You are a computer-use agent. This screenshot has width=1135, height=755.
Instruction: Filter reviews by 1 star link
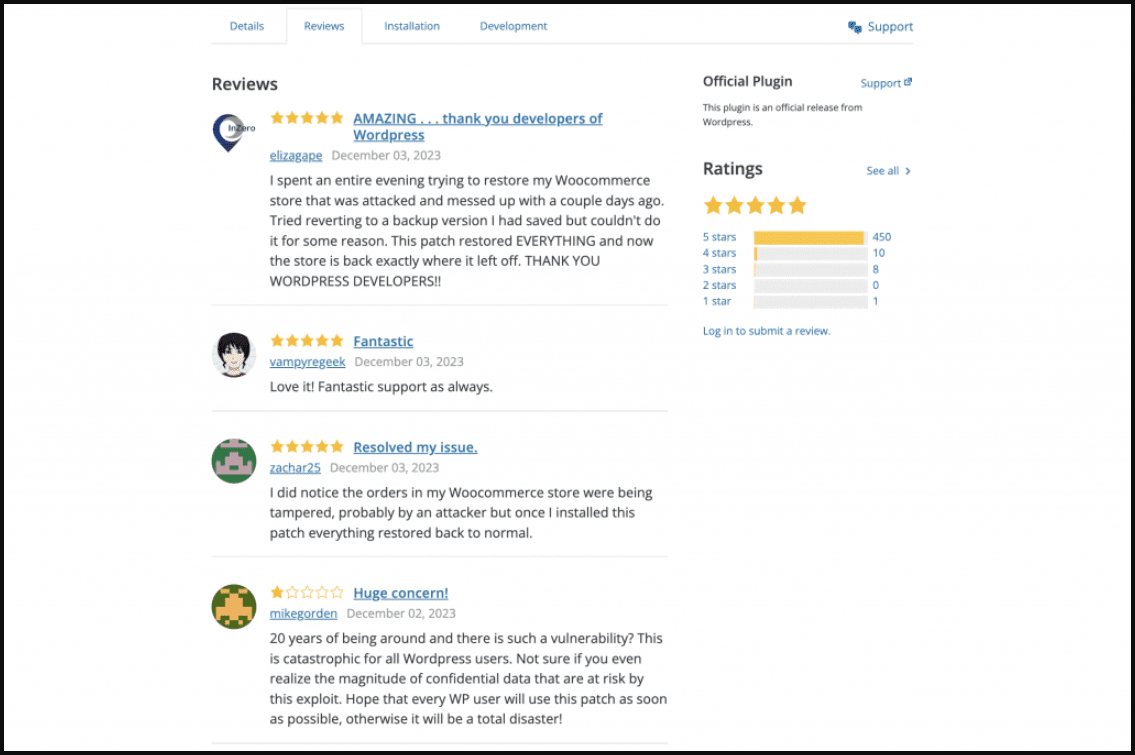(x=717, y=301)
